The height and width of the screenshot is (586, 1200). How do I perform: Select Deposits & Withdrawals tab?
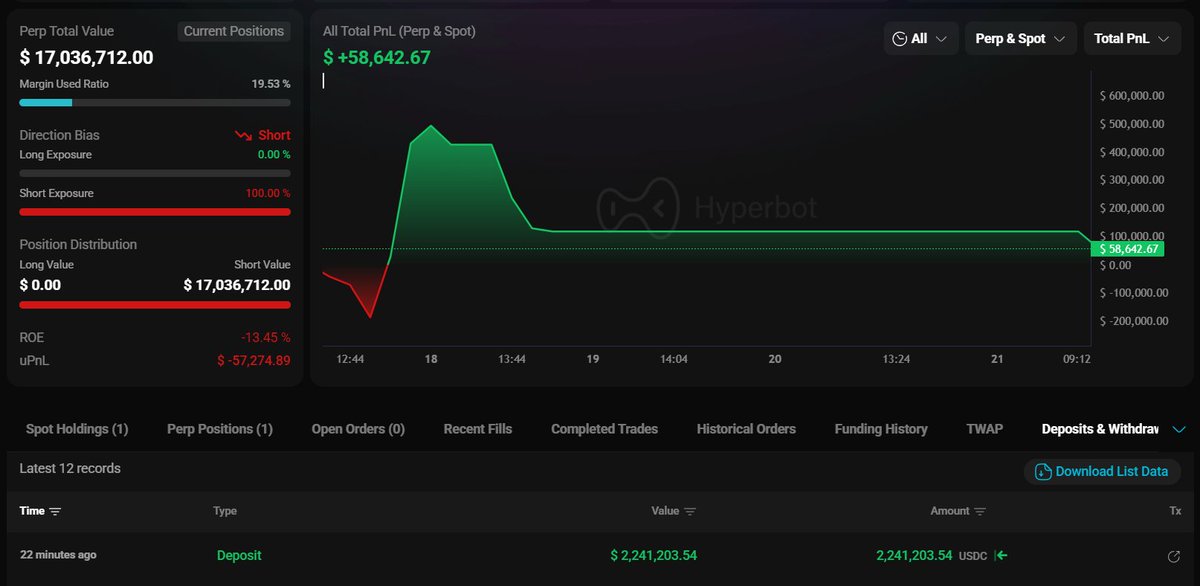1100,429
